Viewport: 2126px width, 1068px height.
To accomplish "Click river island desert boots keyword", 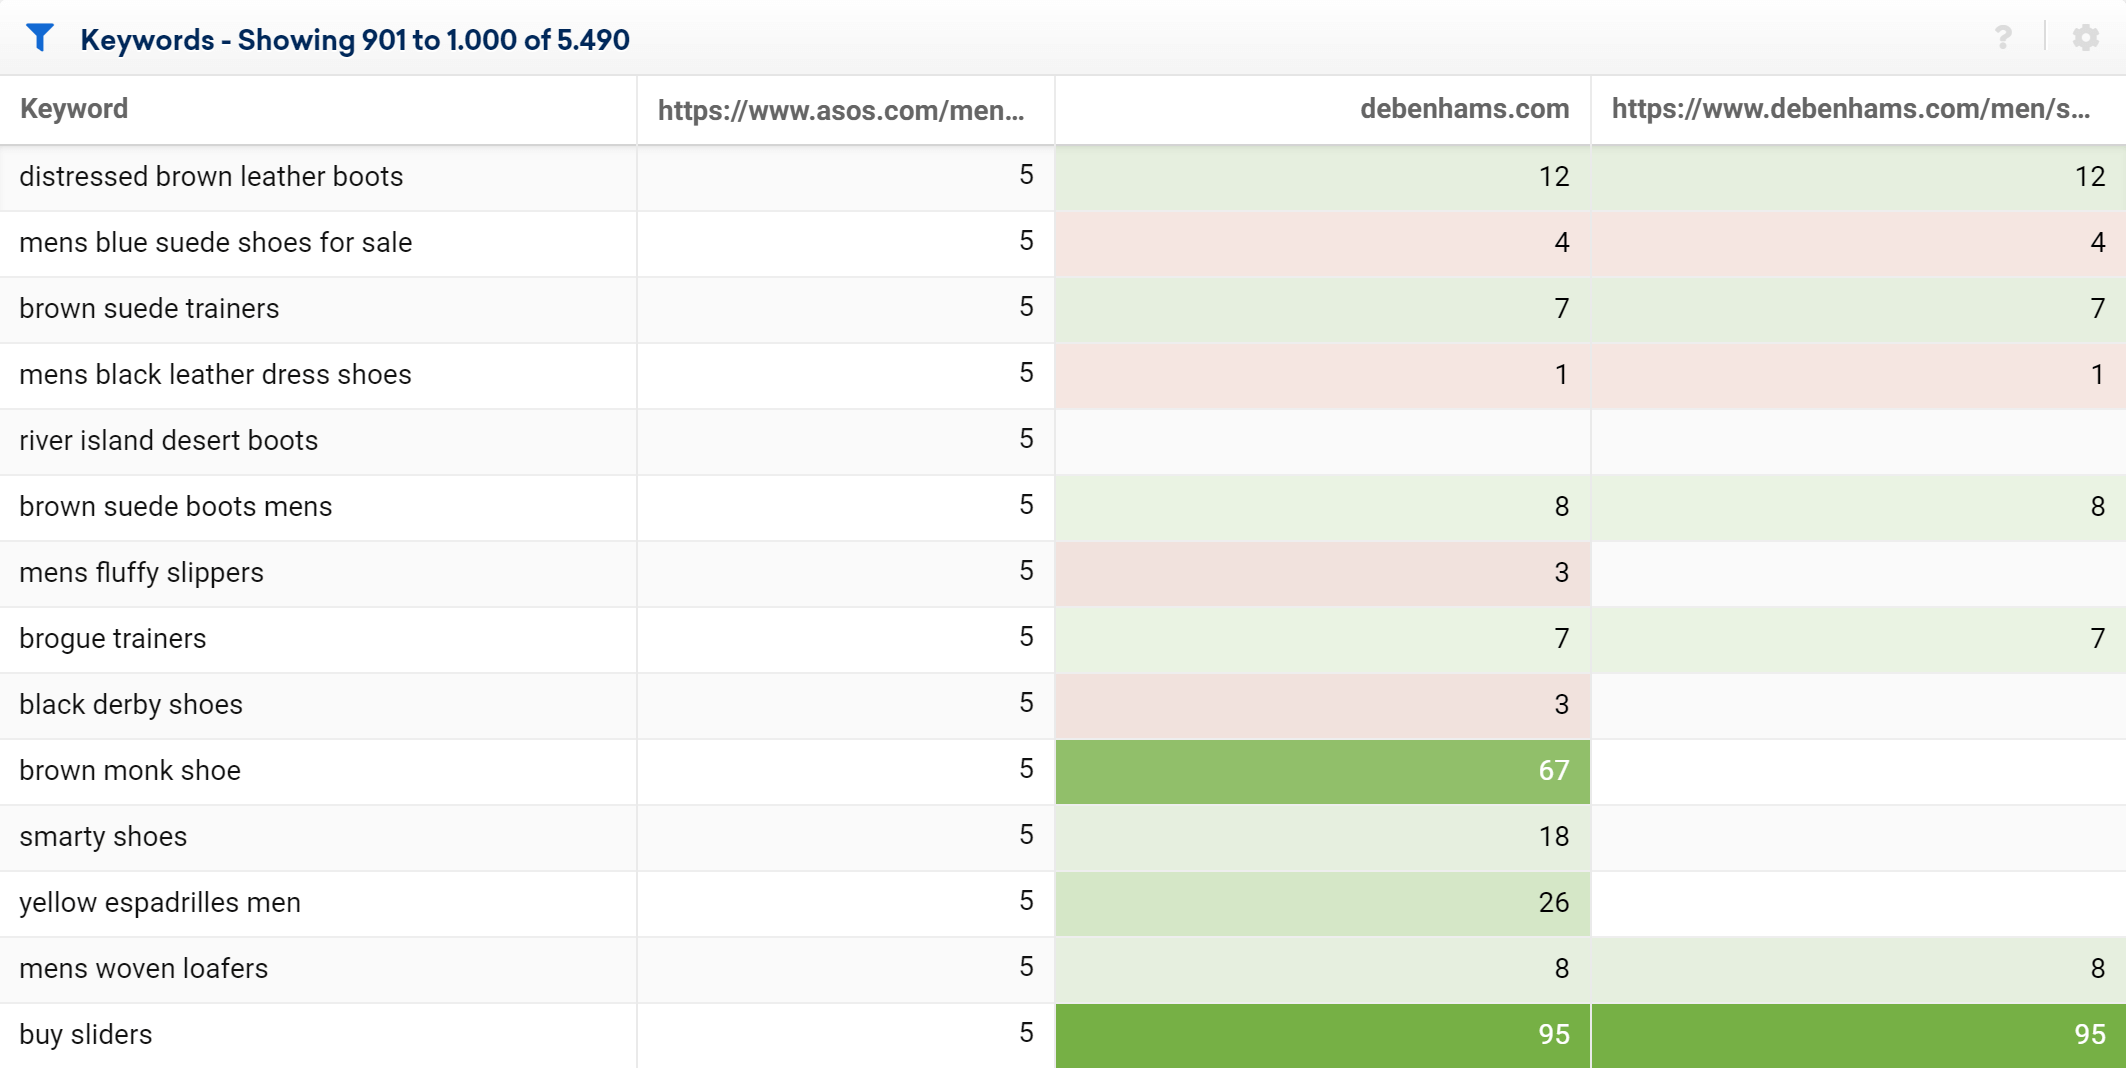I will click(168, 440).
